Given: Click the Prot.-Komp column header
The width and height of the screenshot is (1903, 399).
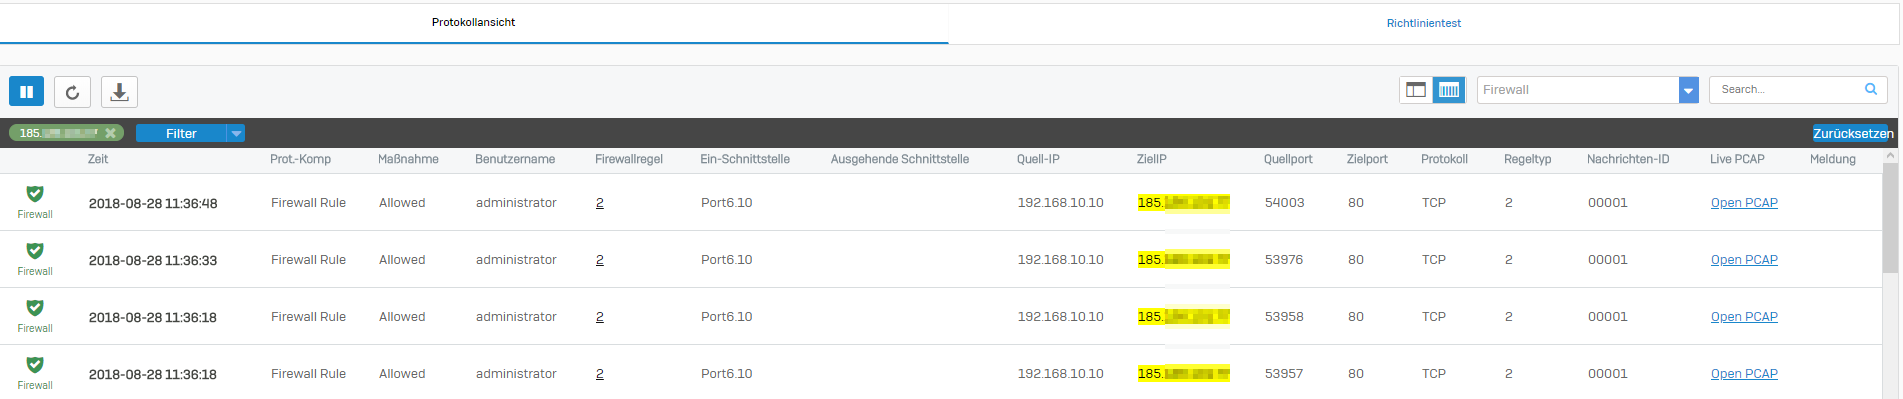Looking at the screenshot, I should (300, 159).
